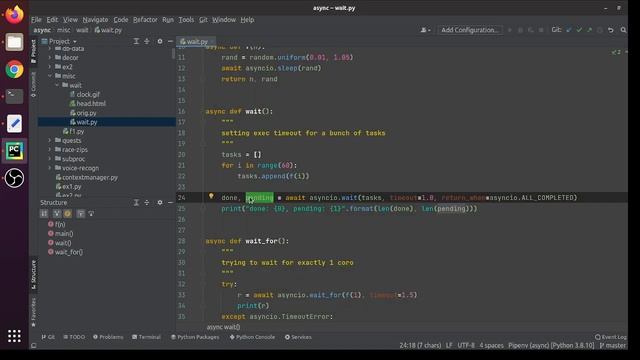Image resolution: width=640 pixels, height=360 pixels.
Task: Click the intention lightbulb on line 24
Action: coord(211,196)
